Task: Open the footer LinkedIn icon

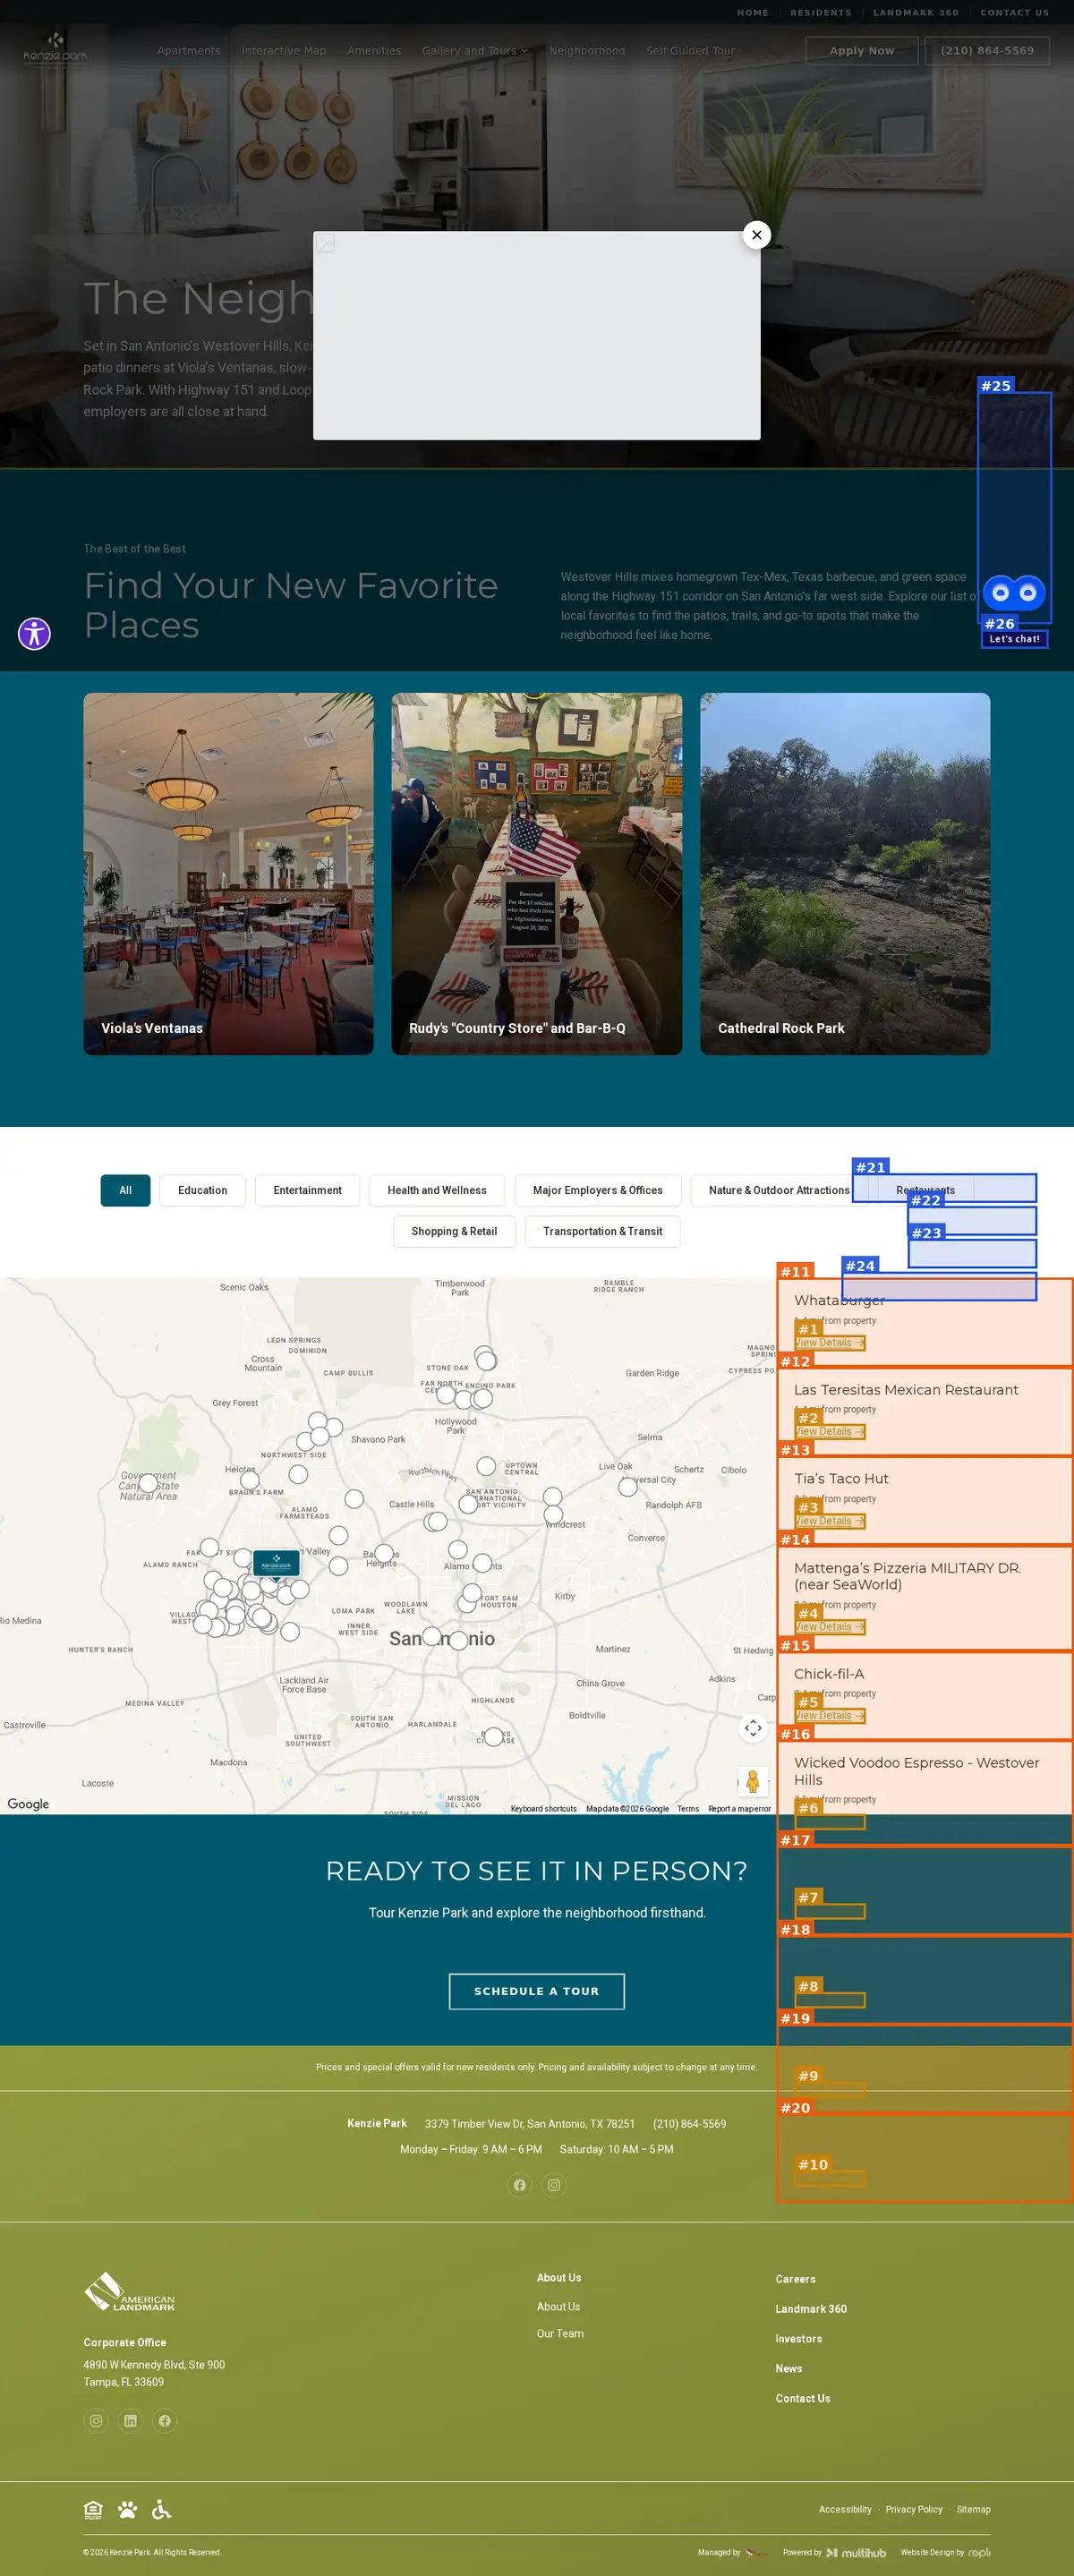Action: (x=130, y=2421)
